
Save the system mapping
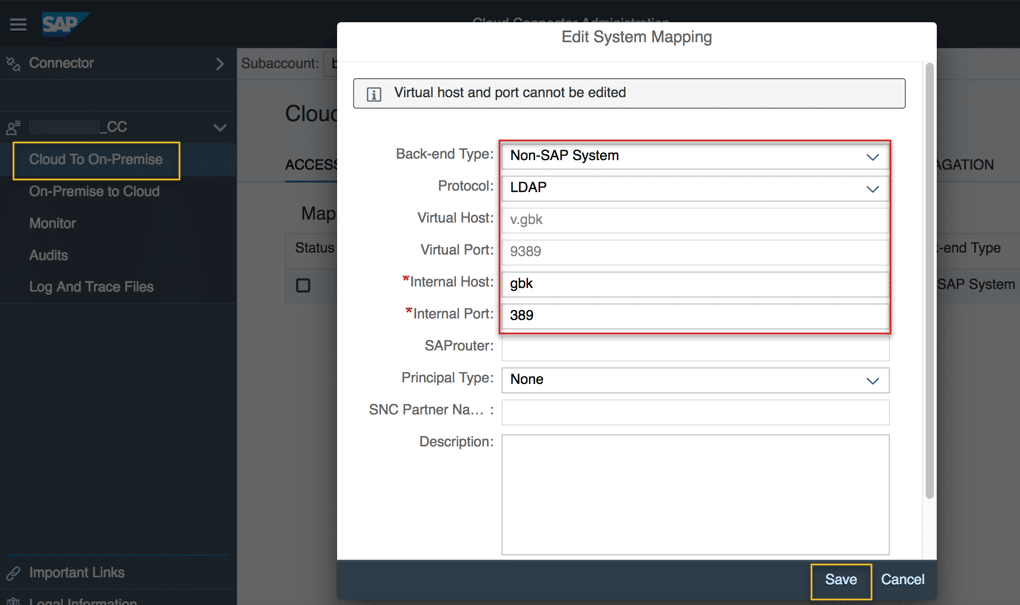(840, 580)
